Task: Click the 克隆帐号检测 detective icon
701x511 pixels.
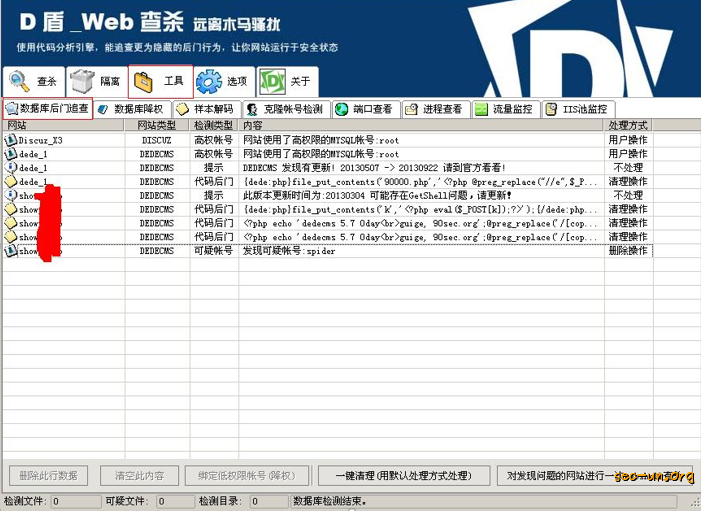Action: point(252,110)
